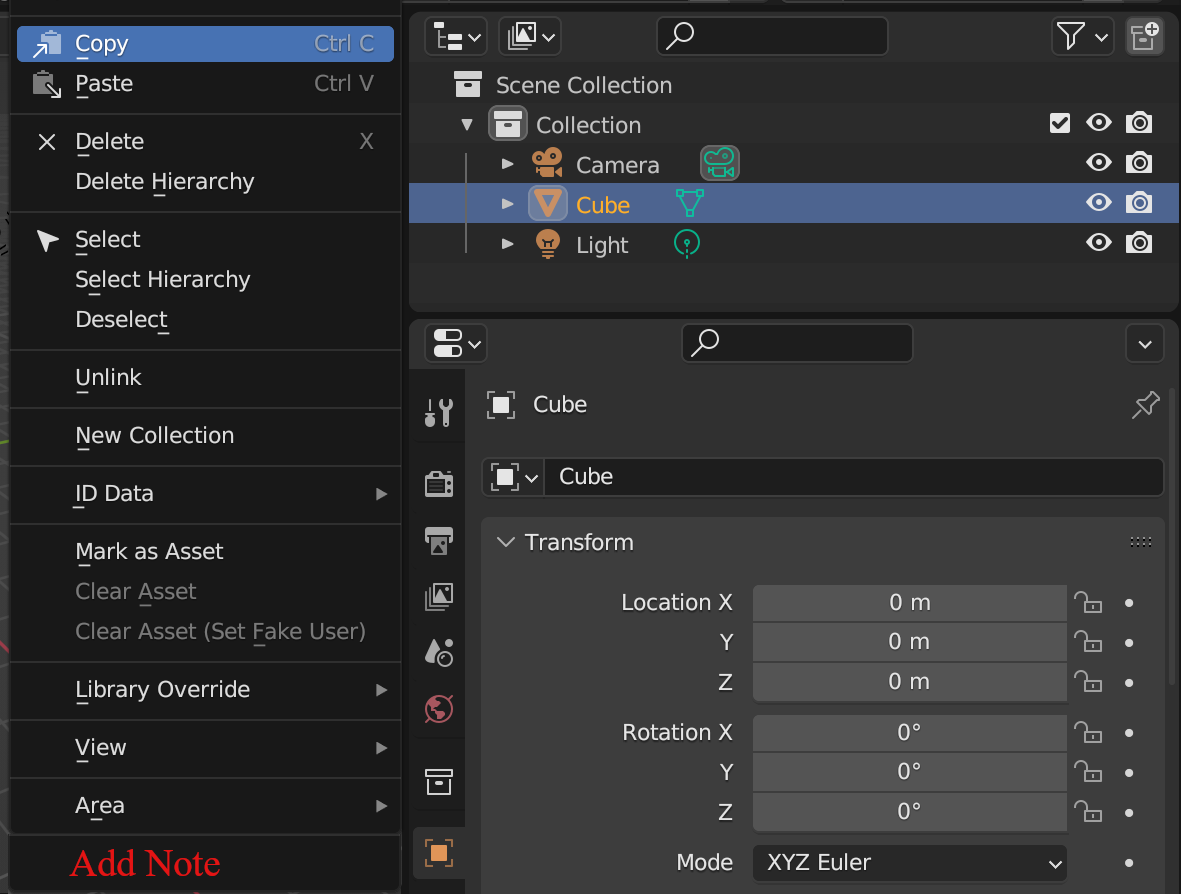Viewport: 1181px width, 894px height.
Task: Choose New Collection menu entry
Action: (x=205, y=435)
